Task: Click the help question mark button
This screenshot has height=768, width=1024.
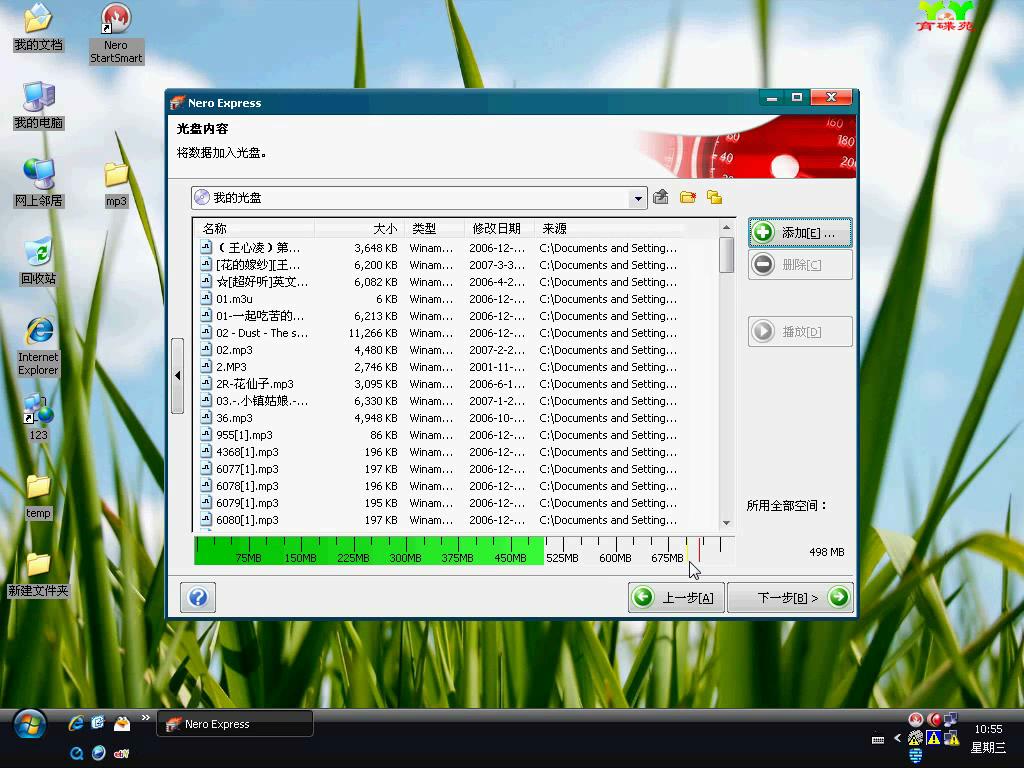Action: click(x=198, y=597)
